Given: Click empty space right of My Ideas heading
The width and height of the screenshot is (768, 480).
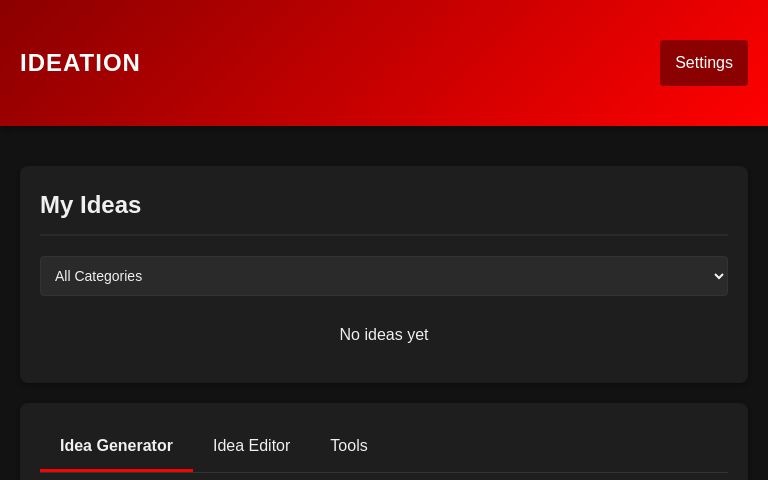Looking at the screenshot, I should pos(450,205).
